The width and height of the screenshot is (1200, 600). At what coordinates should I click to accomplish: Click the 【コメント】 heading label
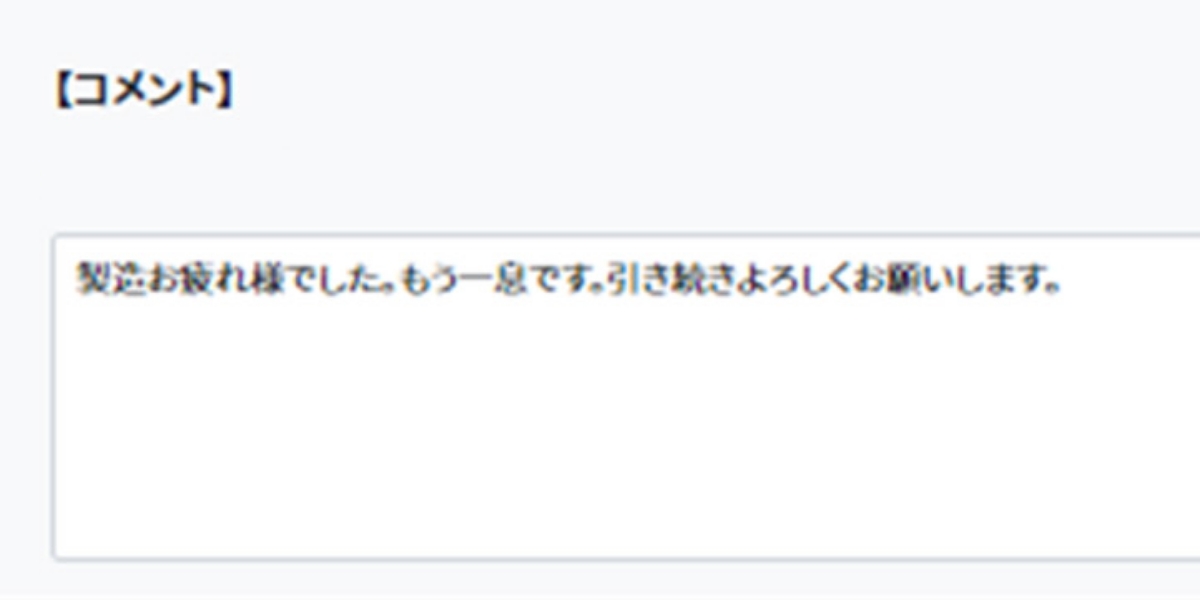(143, 91)
